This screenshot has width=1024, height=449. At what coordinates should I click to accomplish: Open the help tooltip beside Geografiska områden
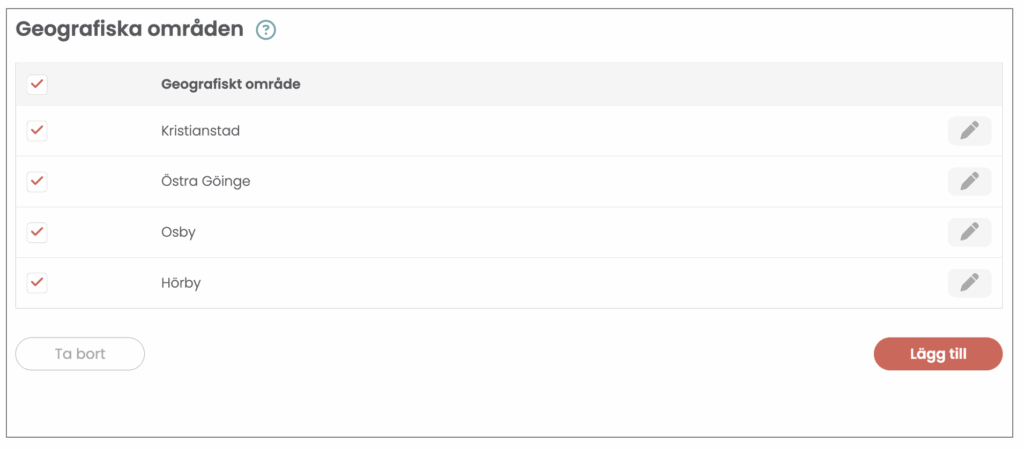[x=265, y=30]
